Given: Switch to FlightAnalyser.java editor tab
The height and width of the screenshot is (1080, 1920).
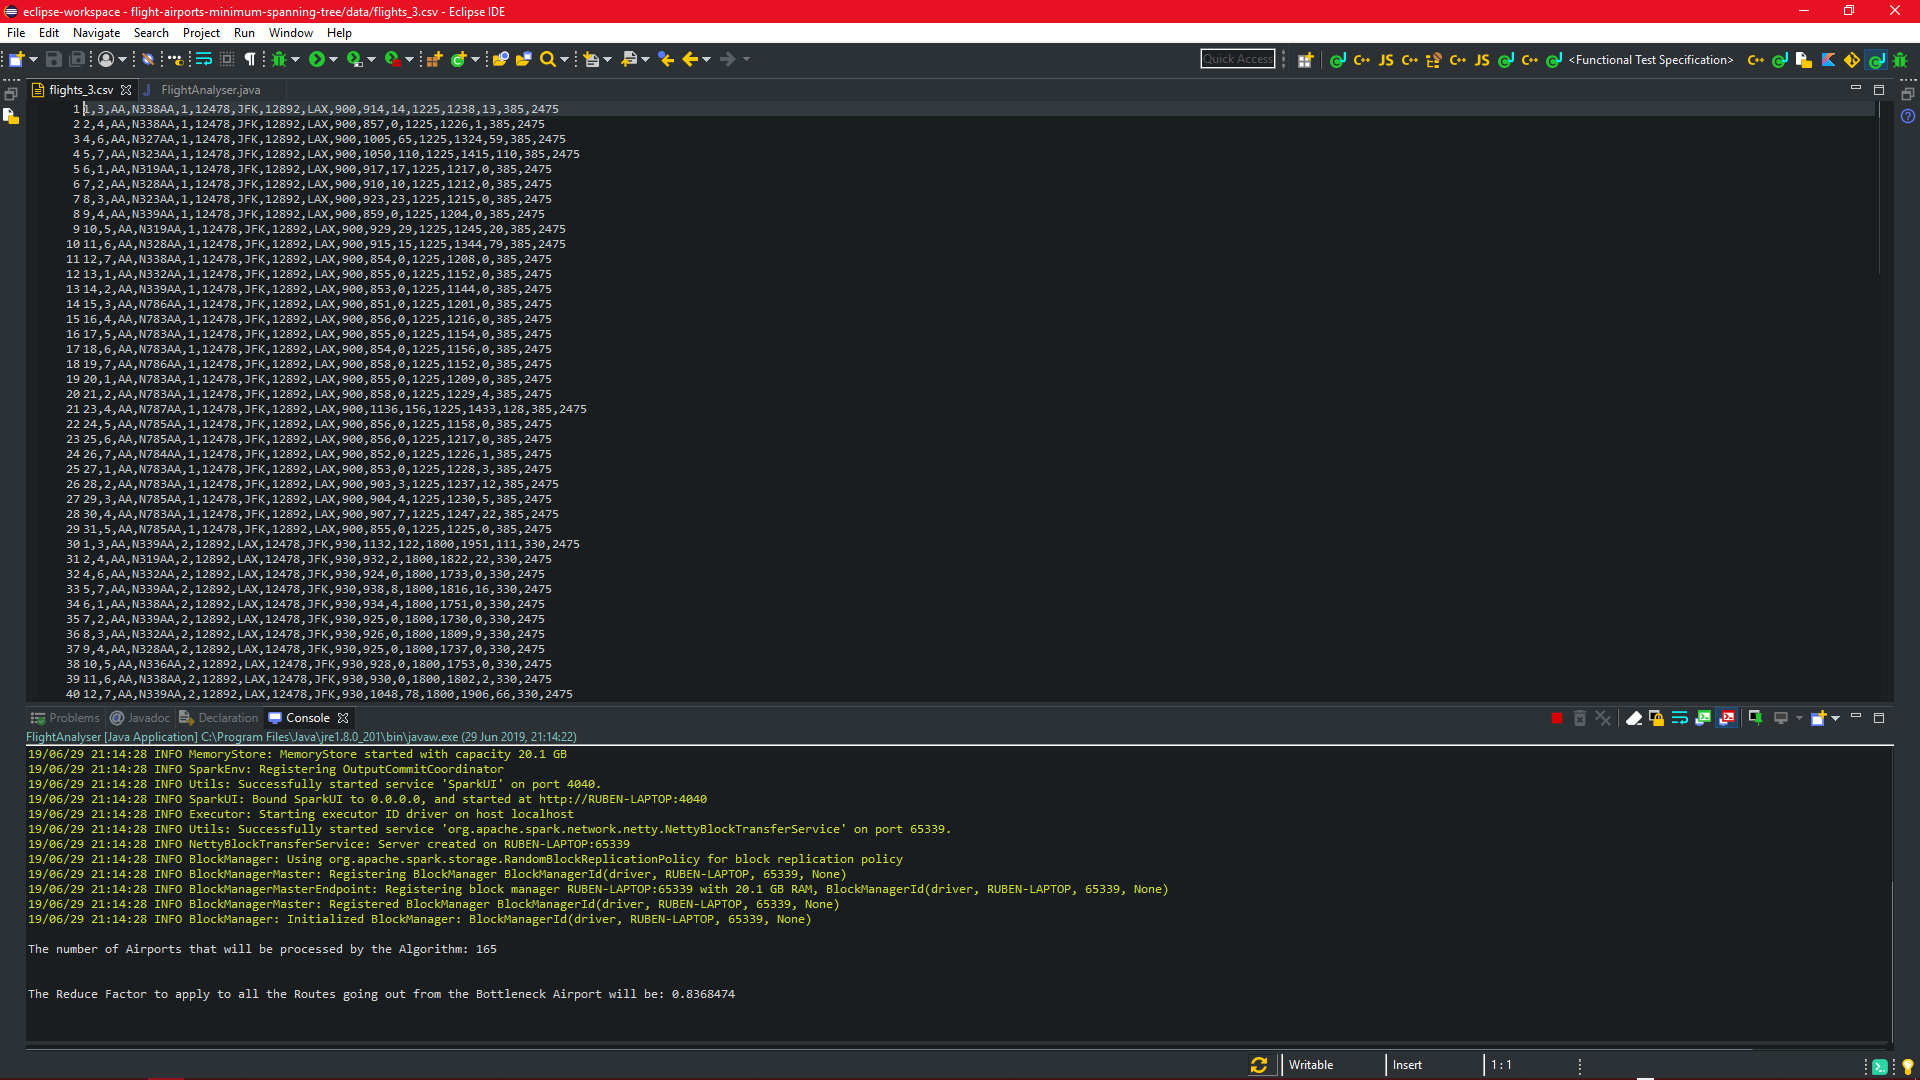Looking at the screenshot, I should point(210,88).
